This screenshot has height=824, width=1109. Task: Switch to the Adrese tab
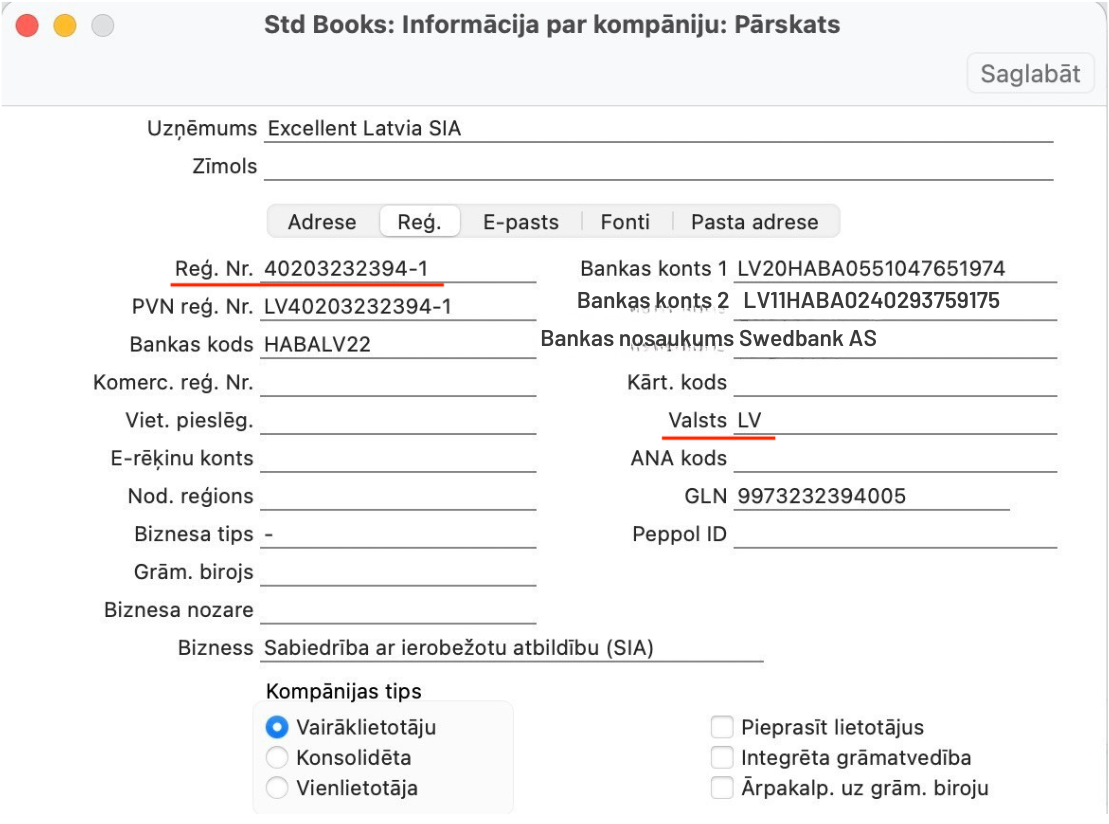pyautogui.click(x=322, y=222)
